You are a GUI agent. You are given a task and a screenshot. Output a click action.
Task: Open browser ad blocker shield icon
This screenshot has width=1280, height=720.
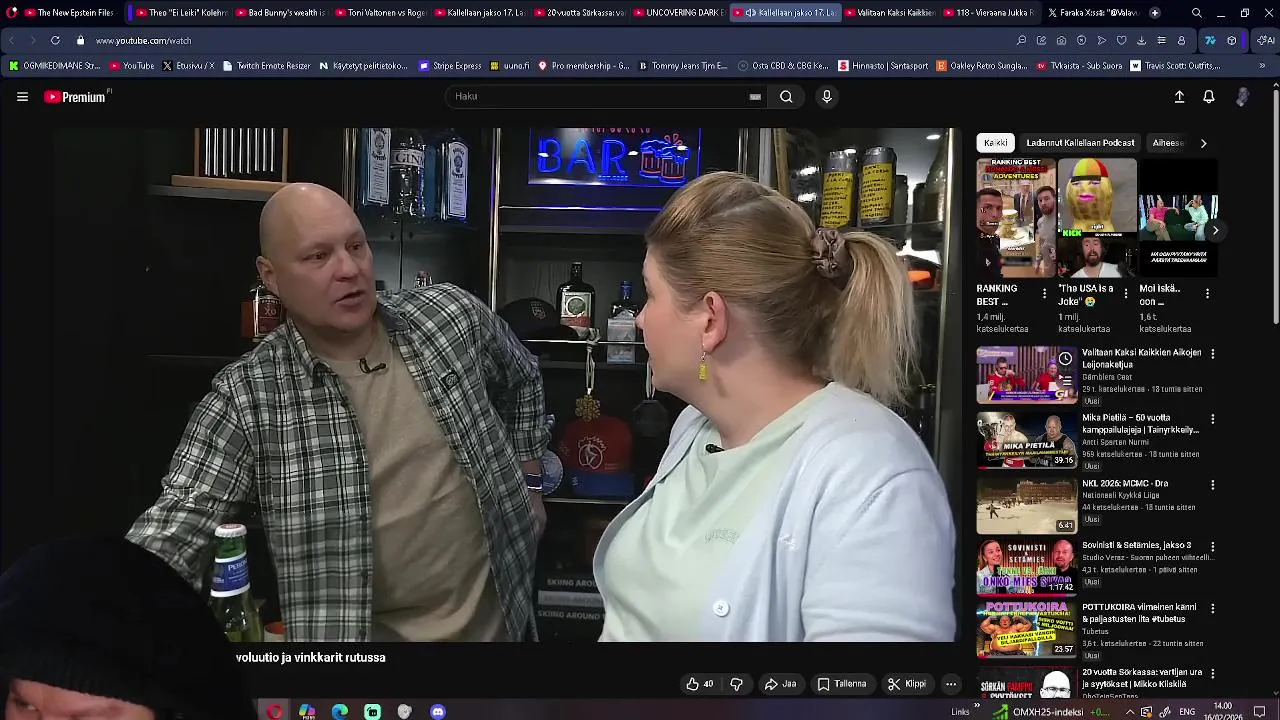[1081, 41]
